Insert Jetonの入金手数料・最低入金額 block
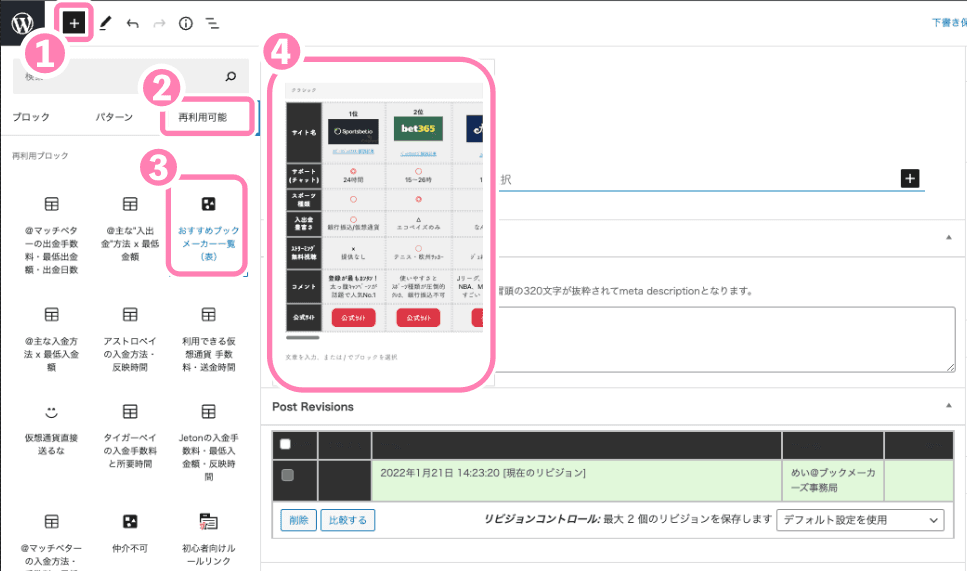 click(x=208, y=443)
